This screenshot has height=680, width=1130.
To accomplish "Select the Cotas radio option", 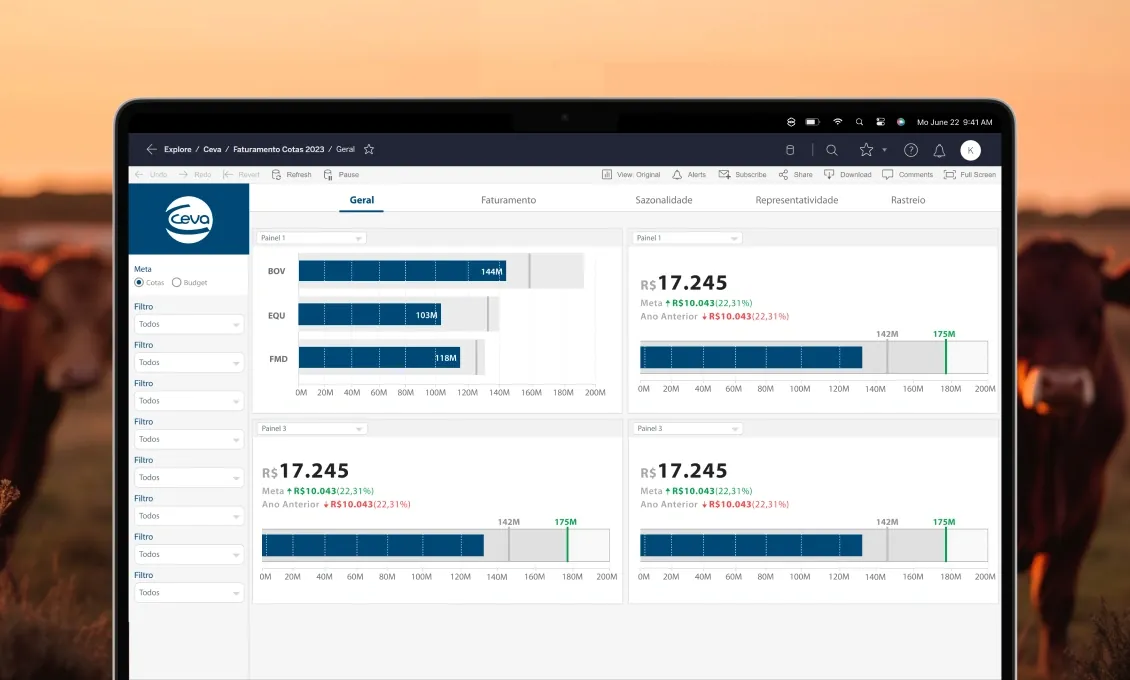I will coord(139,282).
